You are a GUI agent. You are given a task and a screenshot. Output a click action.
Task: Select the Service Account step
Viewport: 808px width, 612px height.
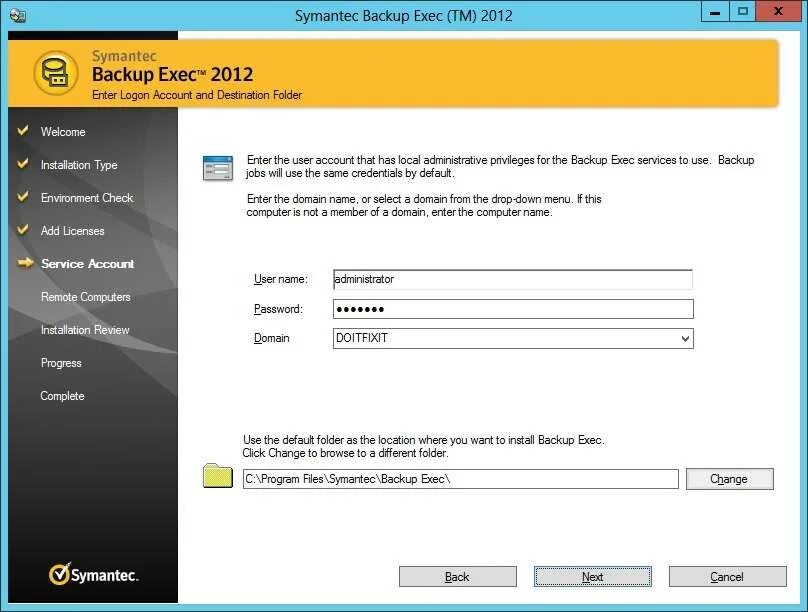click(x=87, y=264)
